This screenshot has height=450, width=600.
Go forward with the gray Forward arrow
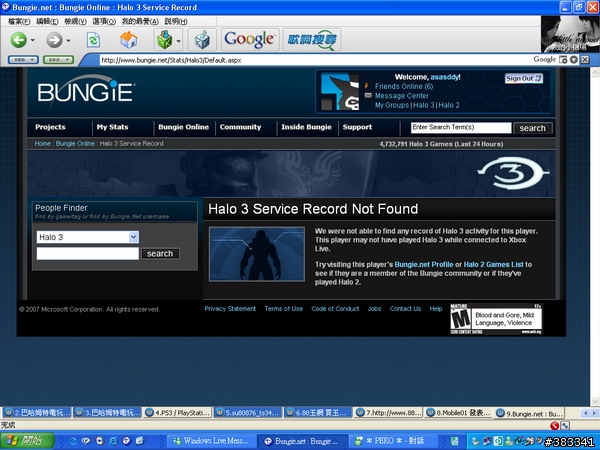point(54,40)
